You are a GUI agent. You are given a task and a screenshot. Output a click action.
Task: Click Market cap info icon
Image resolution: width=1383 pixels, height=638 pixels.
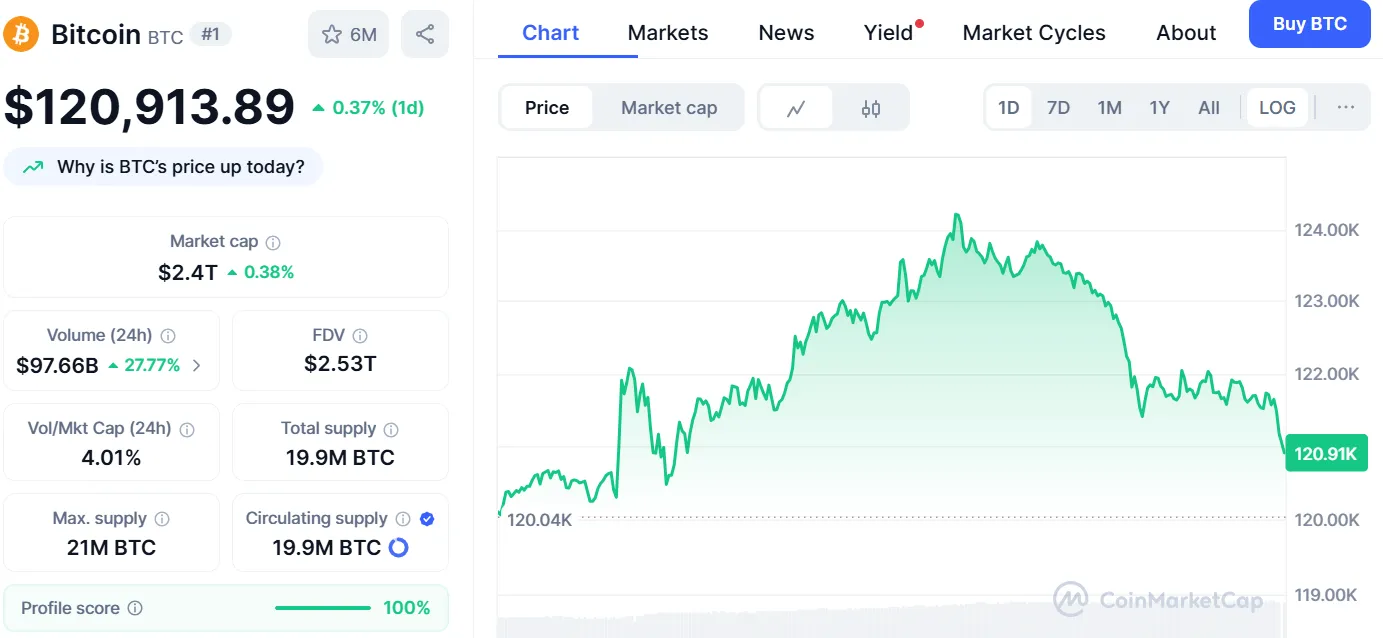[273, 242]
